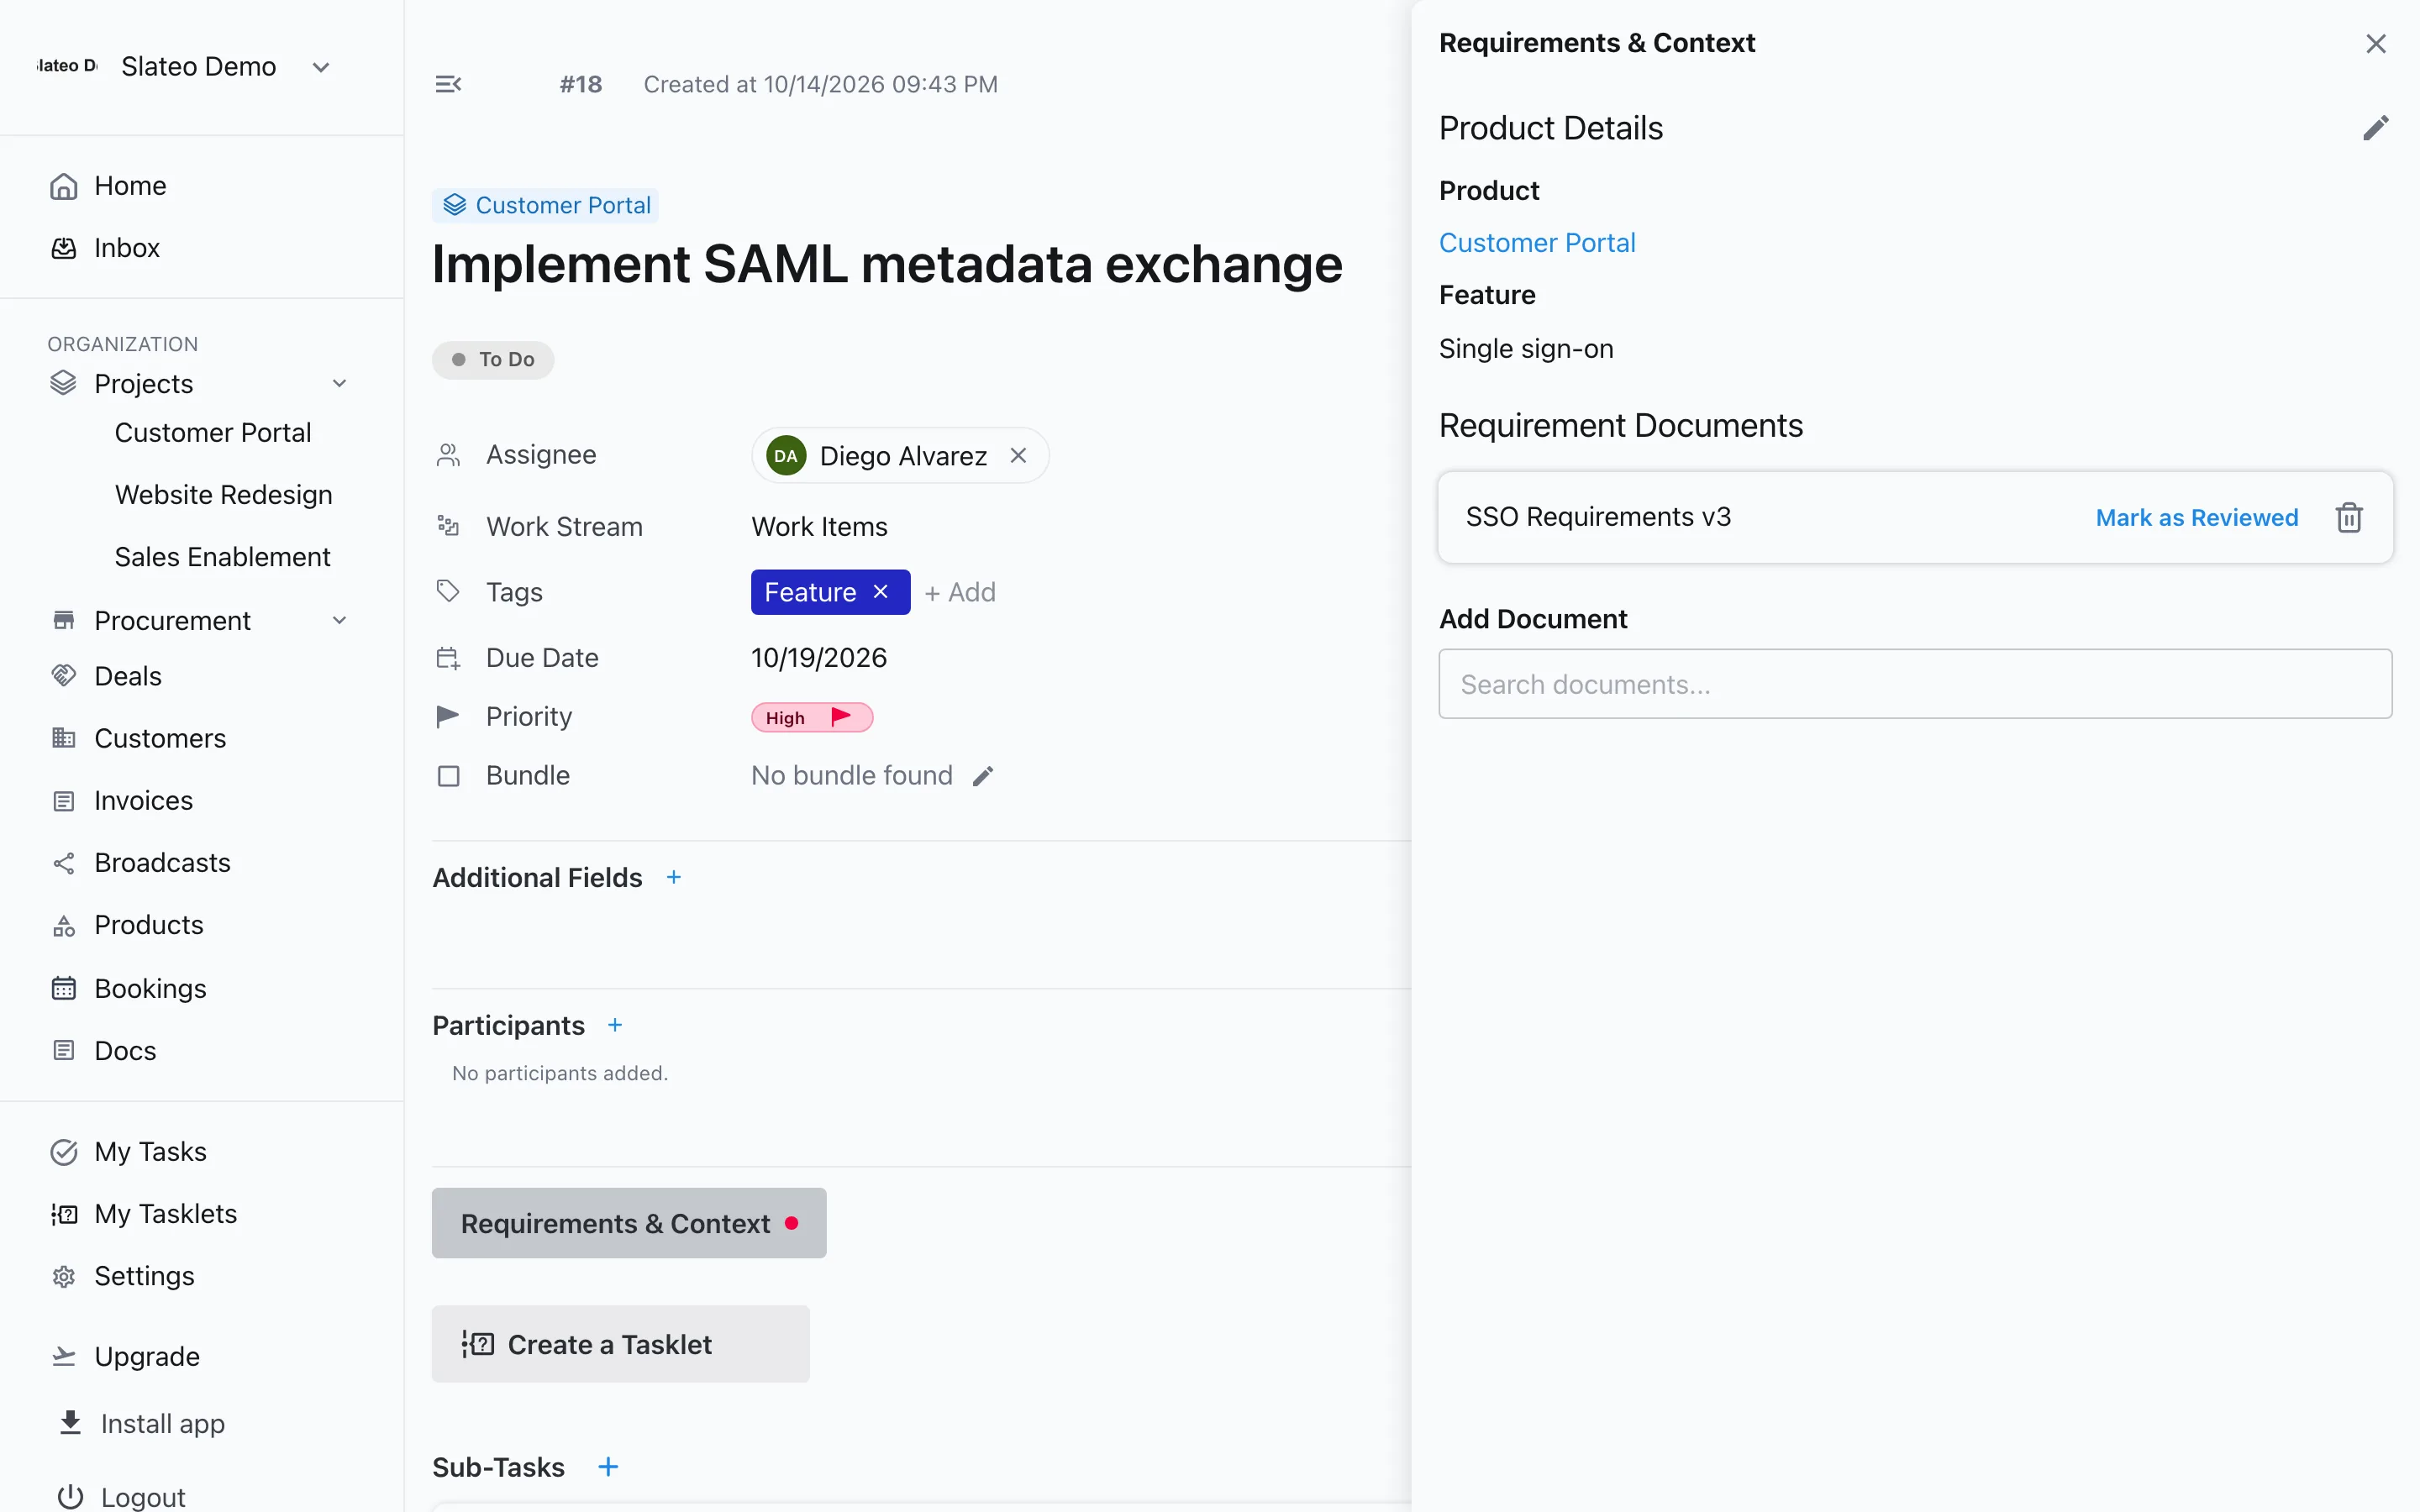Click + Add tag button
The image size is (2420, 1512).
(959, 592)
